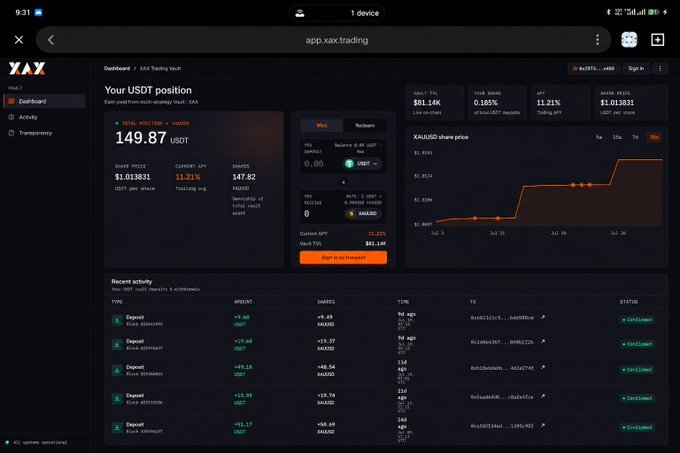Click the top Share Price $1.013831 card
This screenshot has width=680, height=453.
pos(631,103)
